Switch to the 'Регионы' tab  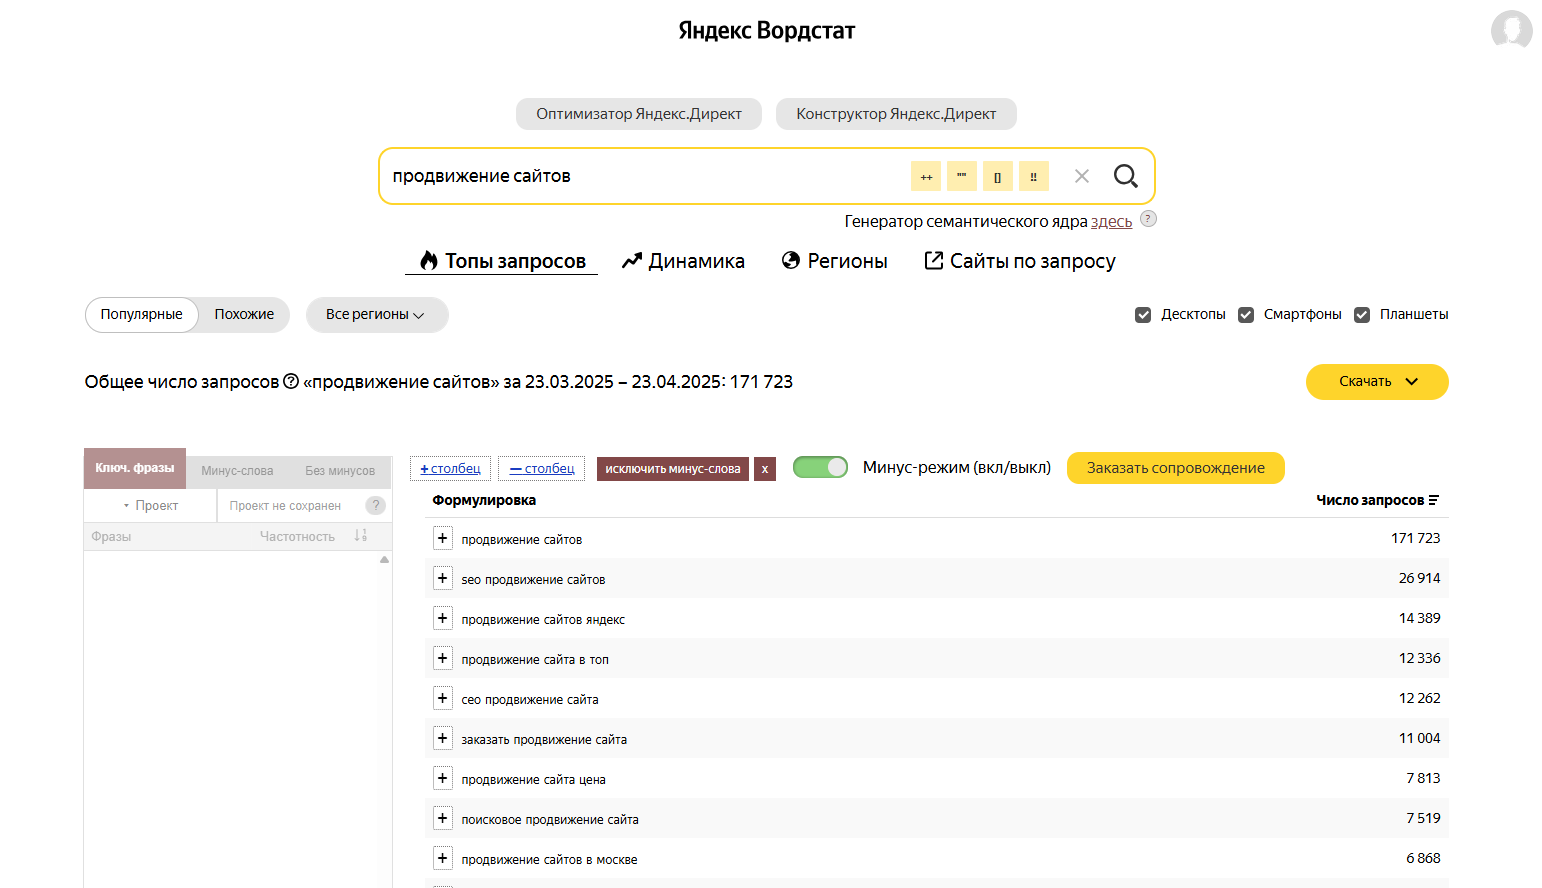click(x=835, y=261)
